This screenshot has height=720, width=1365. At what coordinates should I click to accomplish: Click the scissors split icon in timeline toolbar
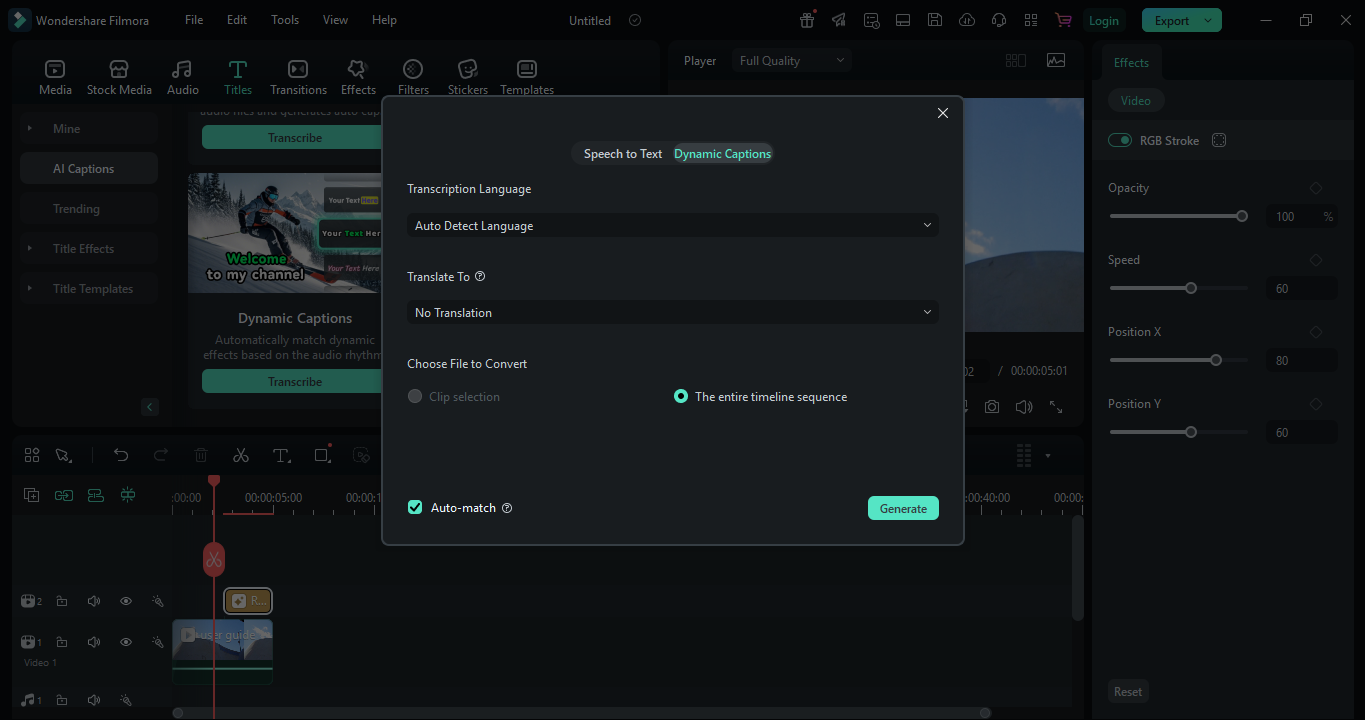pos(241,455)
